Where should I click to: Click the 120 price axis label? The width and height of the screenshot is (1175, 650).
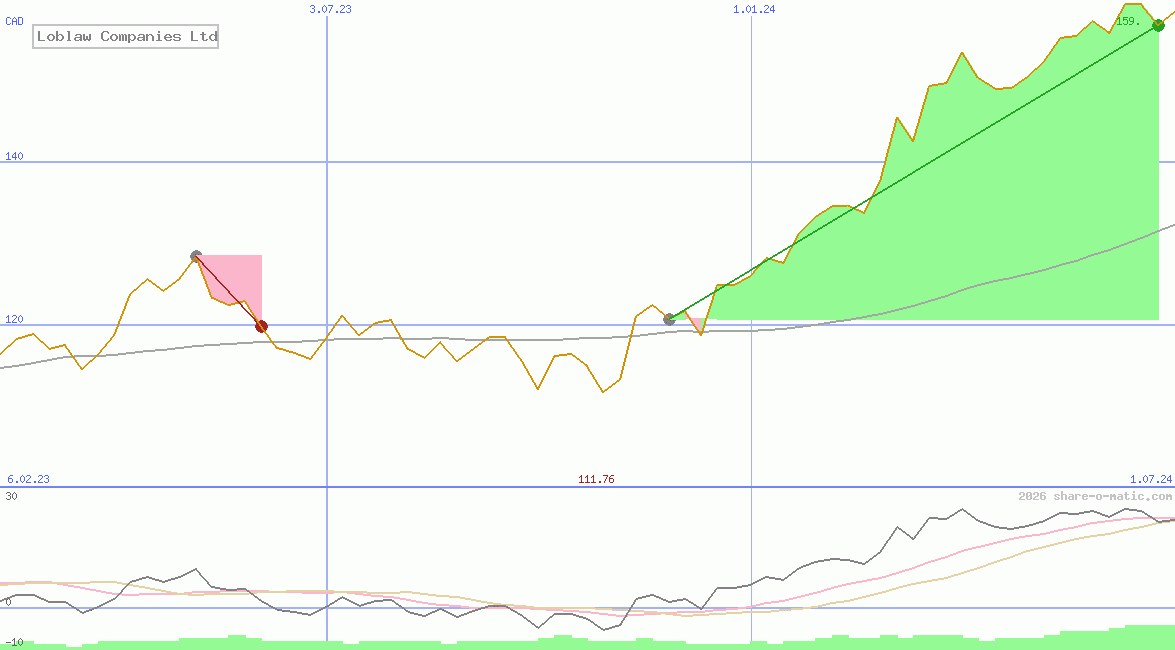coord(11,320)
